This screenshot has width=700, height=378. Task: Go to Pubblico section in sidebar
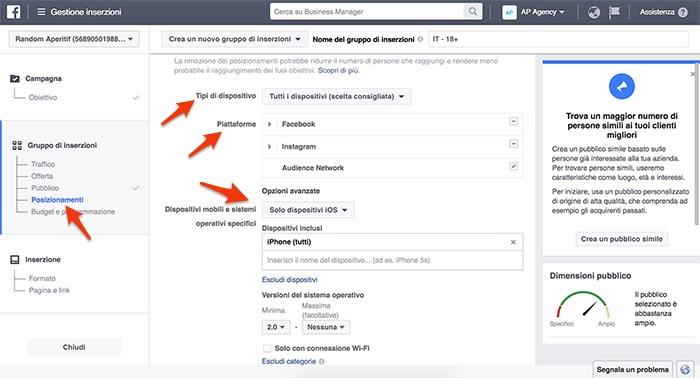(x=45, y=188)
